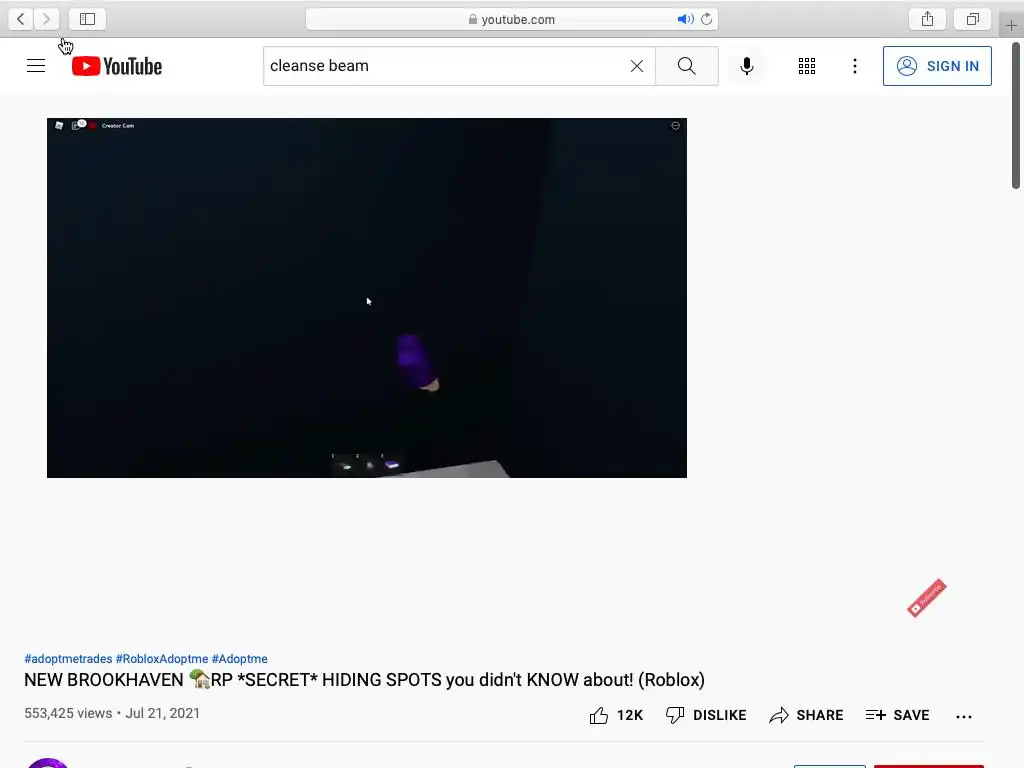This screenshot has height=768, width=1024.
Task: Open the settings three-dot menu
Action: pos(855,66)
